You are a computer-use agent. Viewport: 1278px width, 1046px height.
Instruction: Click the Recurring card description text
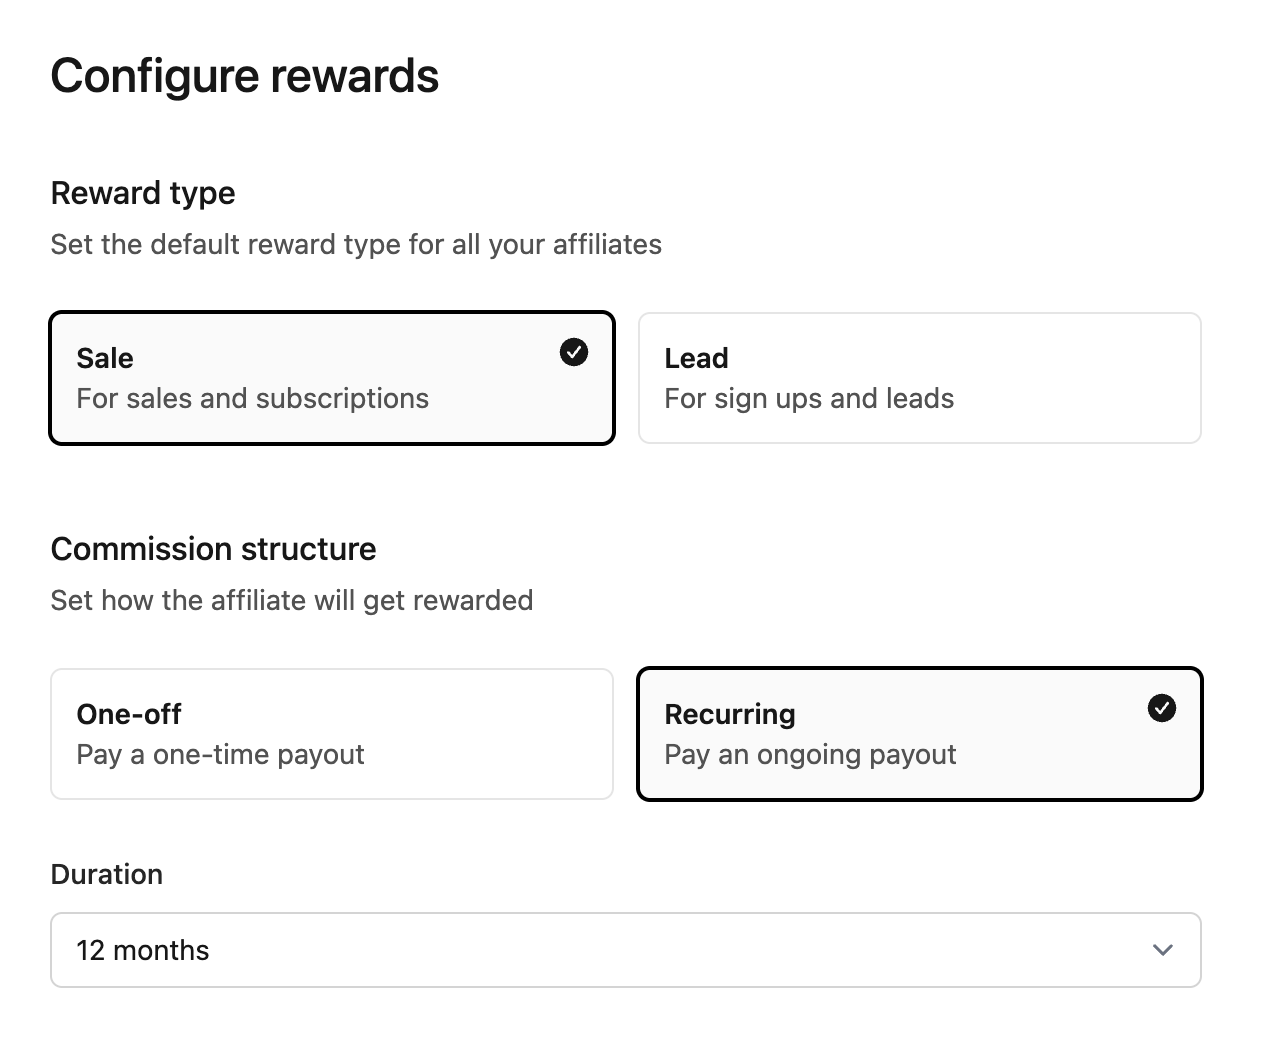tap(810, 755)
